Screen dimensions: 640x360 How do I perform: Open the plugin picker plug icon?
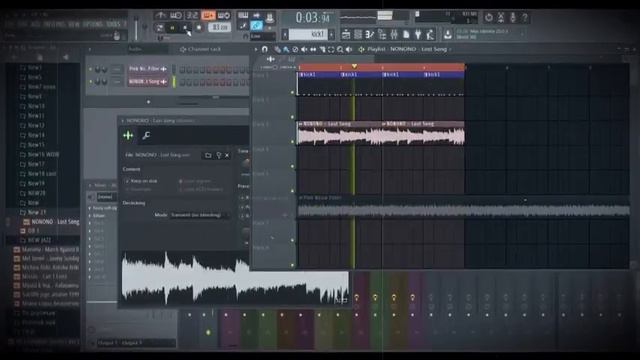(418, 35)
